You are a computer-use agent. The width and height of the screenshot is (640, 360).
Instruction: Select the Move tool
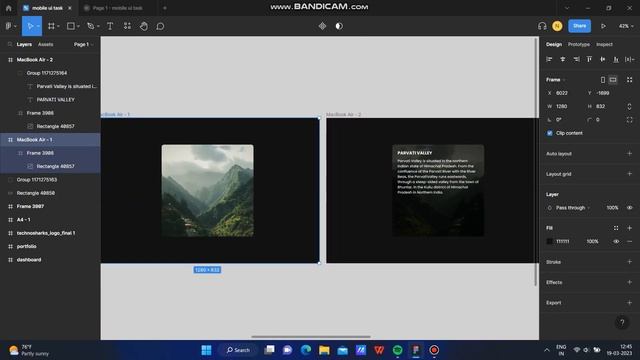[x=30, y=26]
